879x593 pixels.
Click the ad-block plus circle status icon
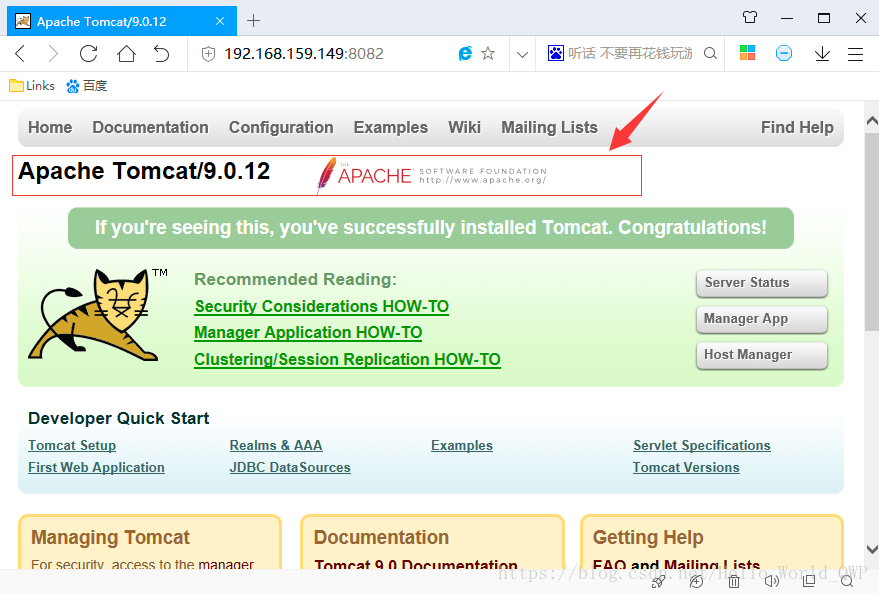(696, 582)
